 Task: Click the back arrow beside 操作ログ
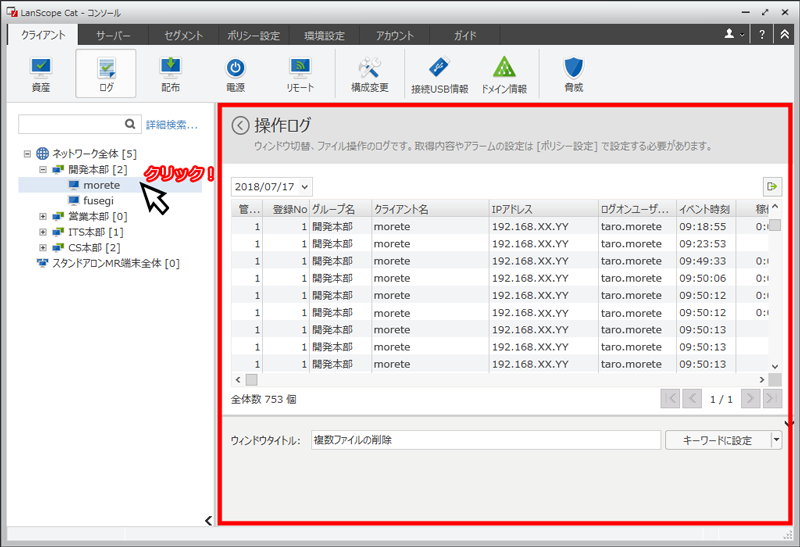pyautogui.click(x=240, y=125)
